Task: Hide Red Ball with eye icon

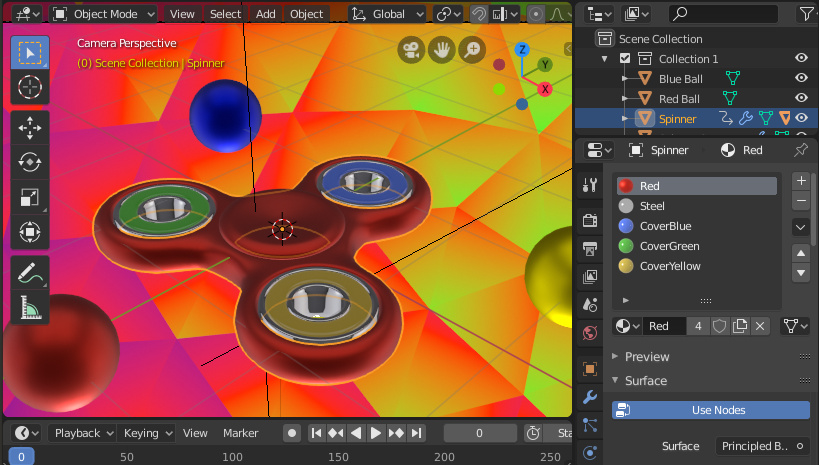Action: pyautogui.click(x=801, y=98)
